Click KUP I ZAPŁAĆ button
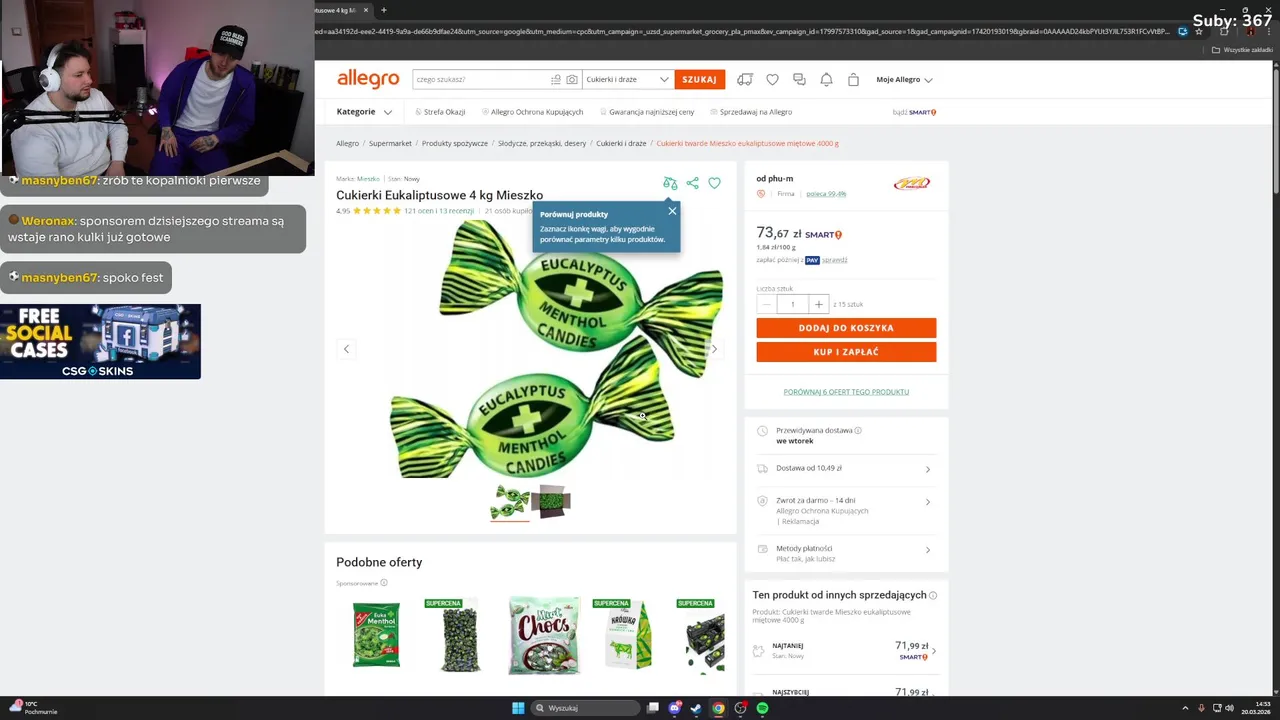Image resolution: width=1280 pixels, height=720 pixels. pos(846,352)
